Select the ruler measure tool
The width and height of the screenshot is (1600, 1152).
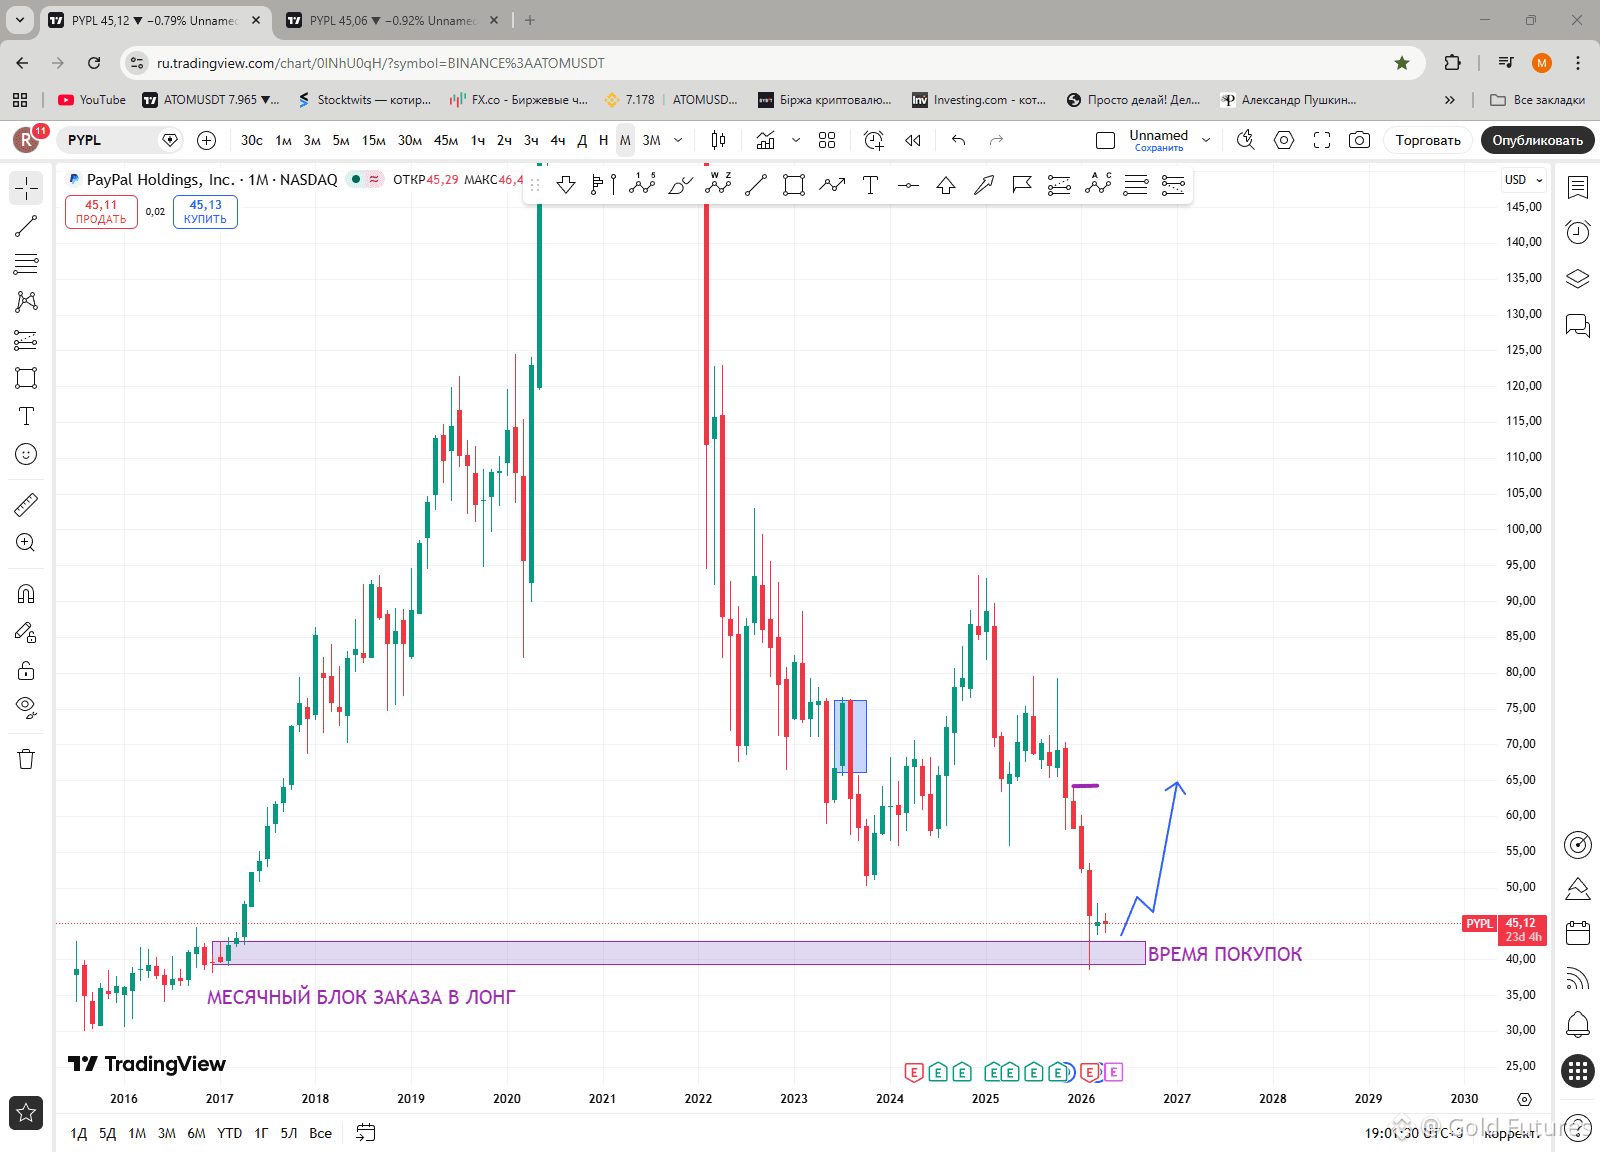pyautogui.click(x=26, y=504)
